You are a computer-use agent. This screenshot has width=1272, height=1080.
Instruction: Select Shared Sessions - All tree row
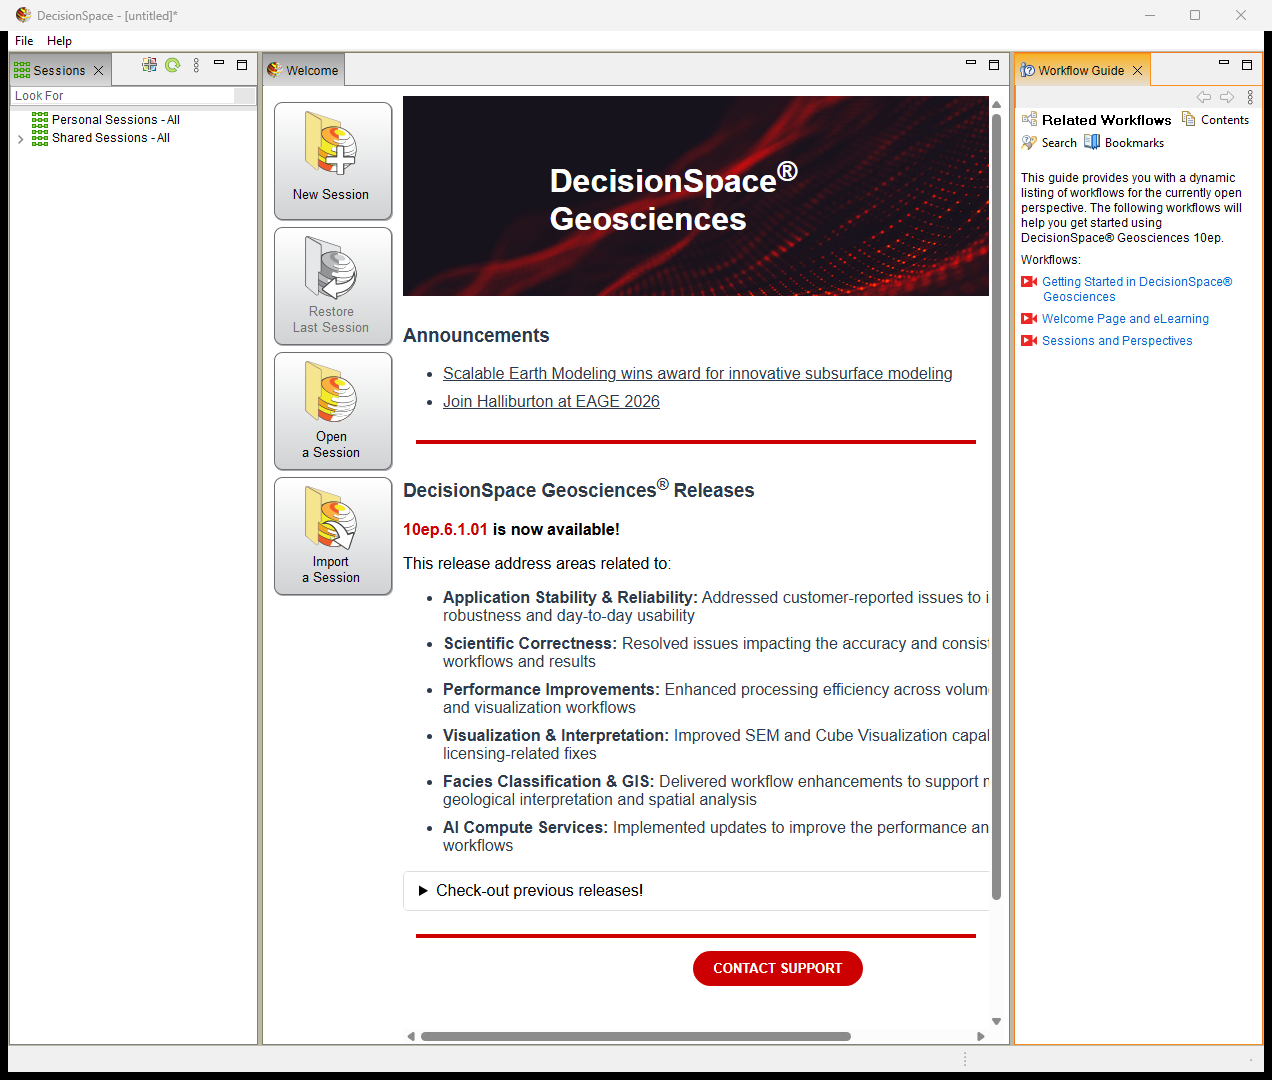[x=101, y=138]
